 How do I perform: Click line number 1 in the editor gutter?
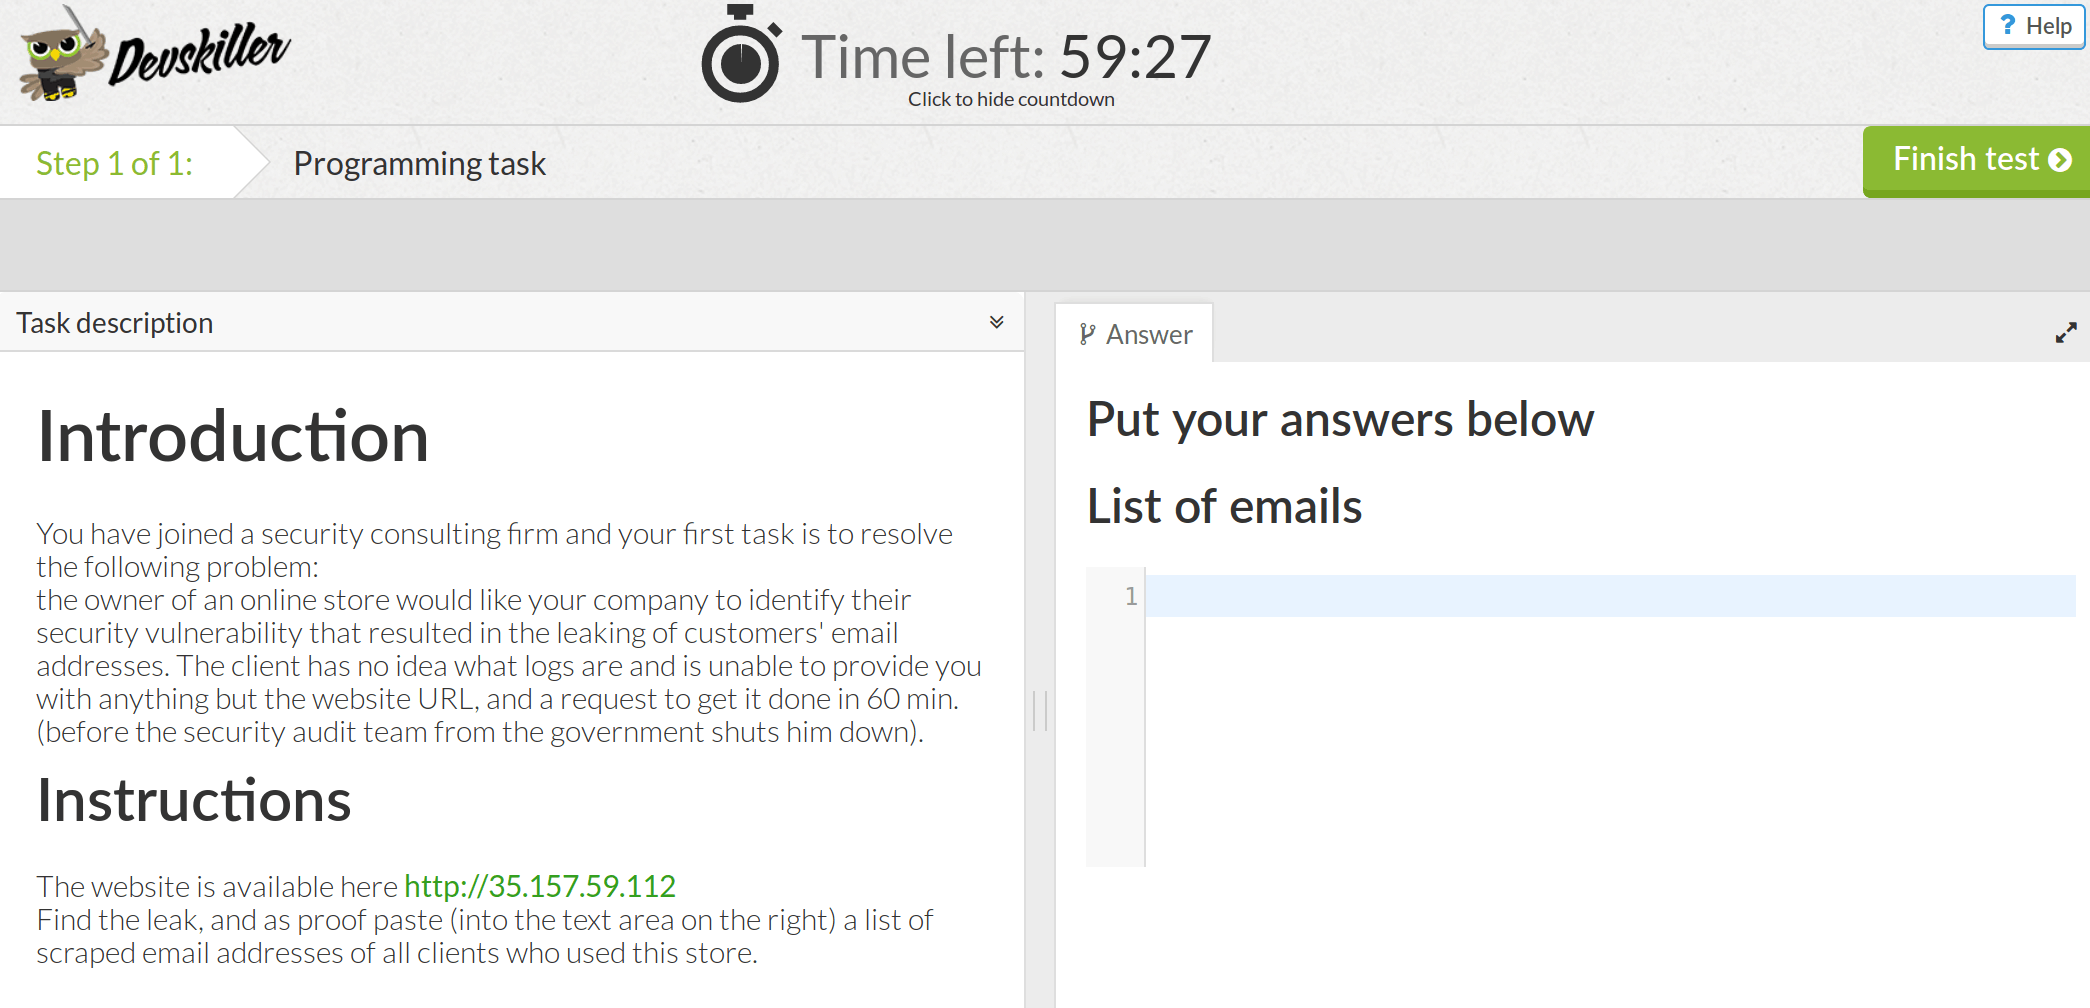pyautogui.click(x=1130, y=596)
